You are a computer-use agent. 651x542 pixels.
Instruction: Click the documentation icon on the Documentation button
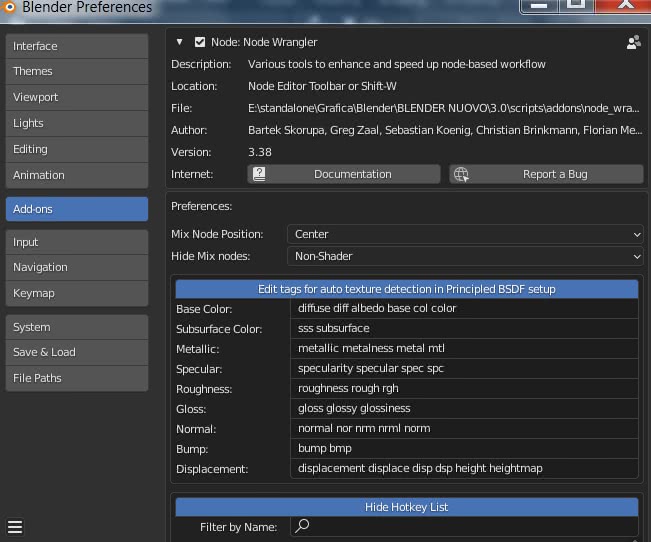(259, 174)
